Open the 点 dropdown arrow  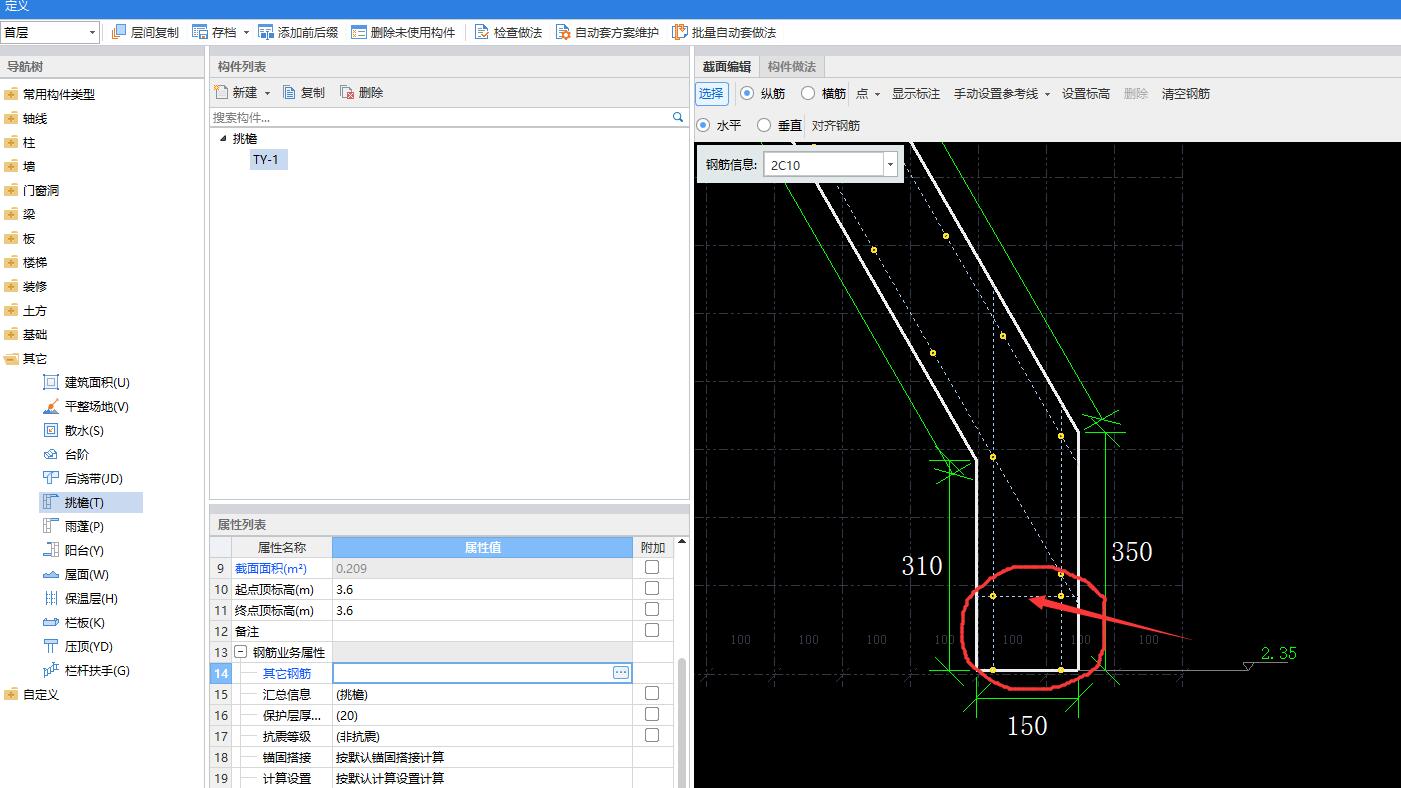tap(877, 94)
